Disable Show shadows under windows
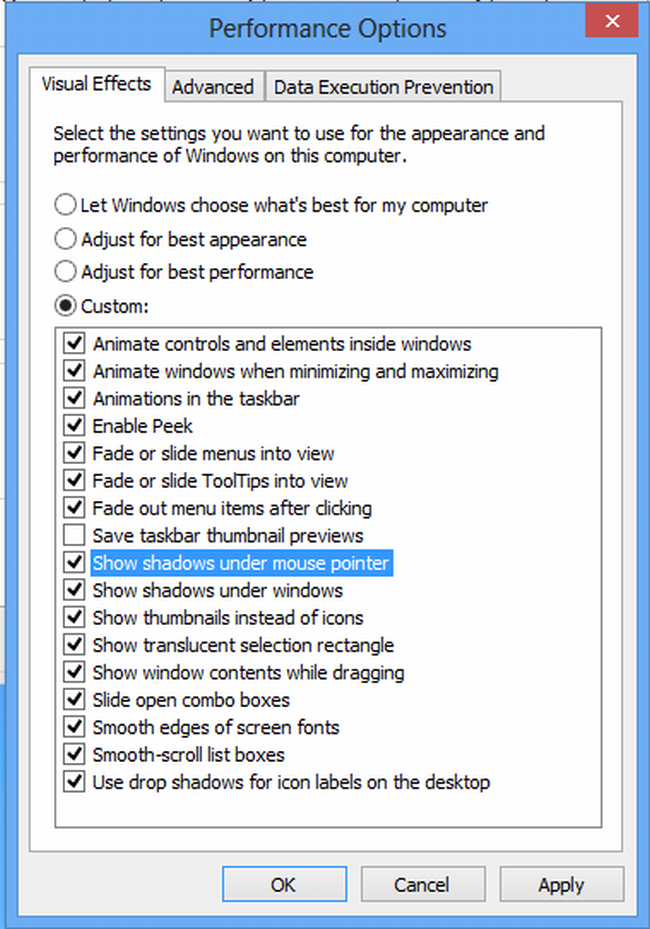The height and width of the screenshot is (929, 650). pyautogui.click(x=74, y=590)
